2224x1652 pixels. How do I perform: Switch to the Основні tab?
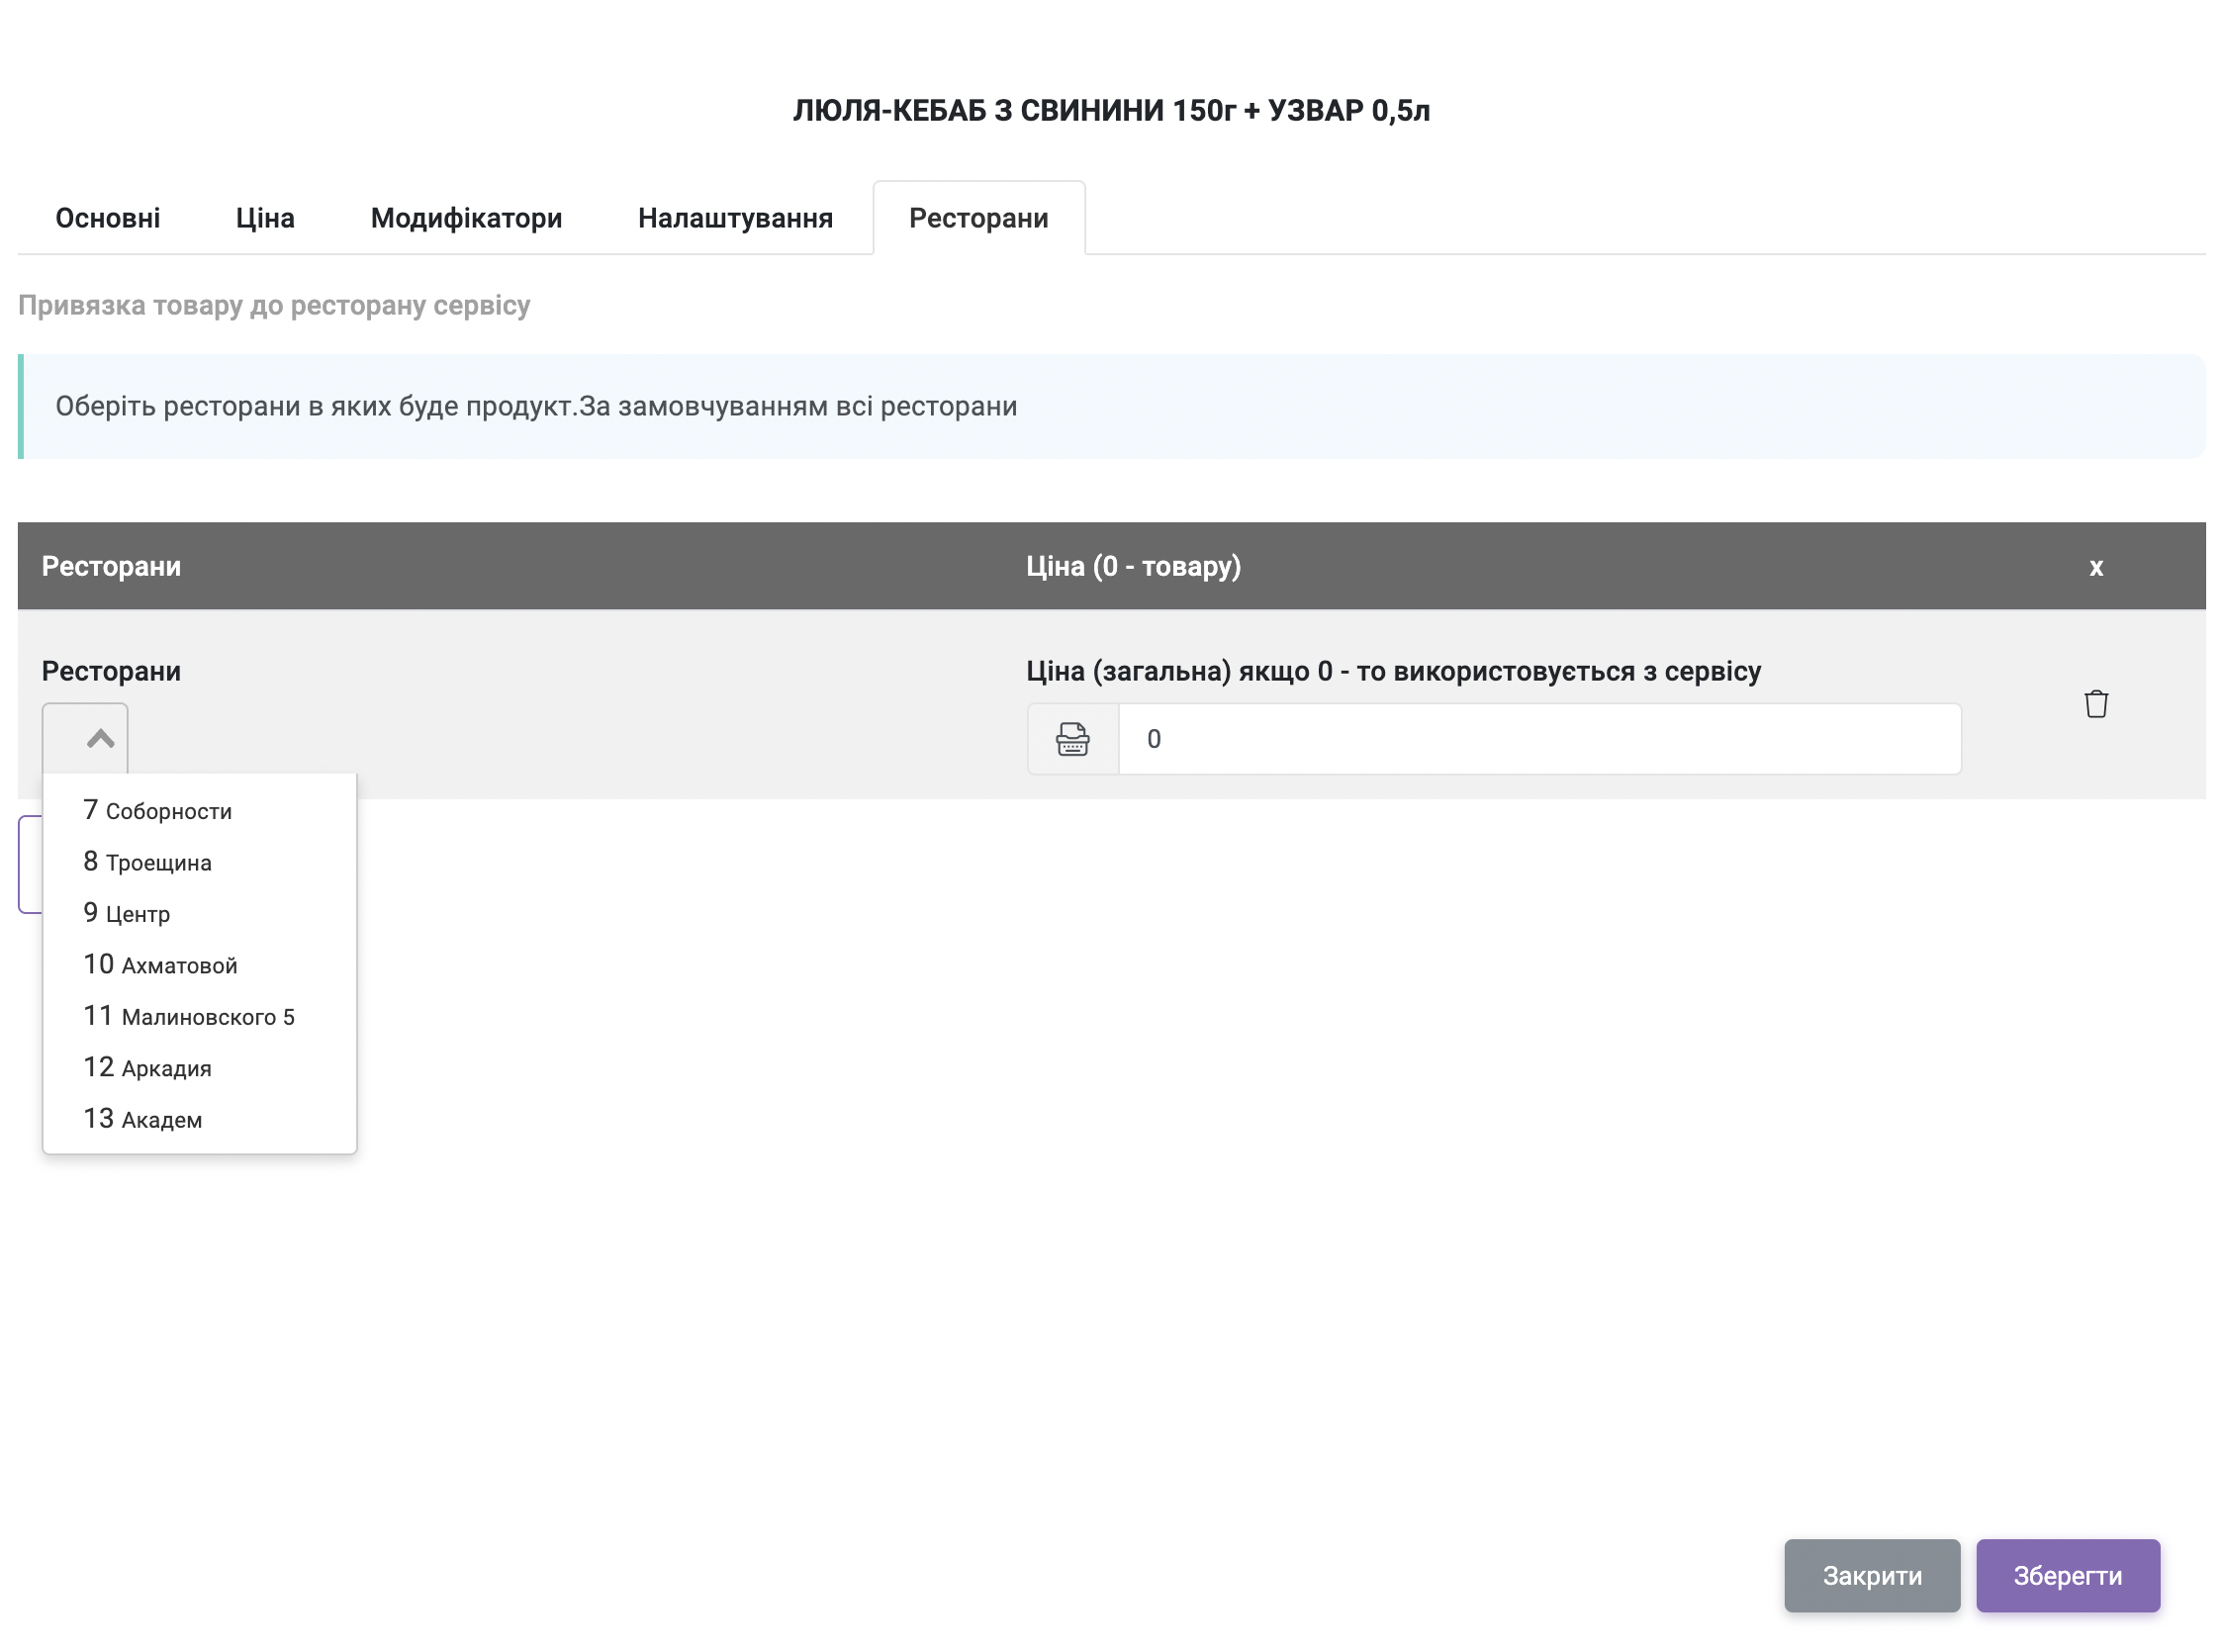(107, 218)
